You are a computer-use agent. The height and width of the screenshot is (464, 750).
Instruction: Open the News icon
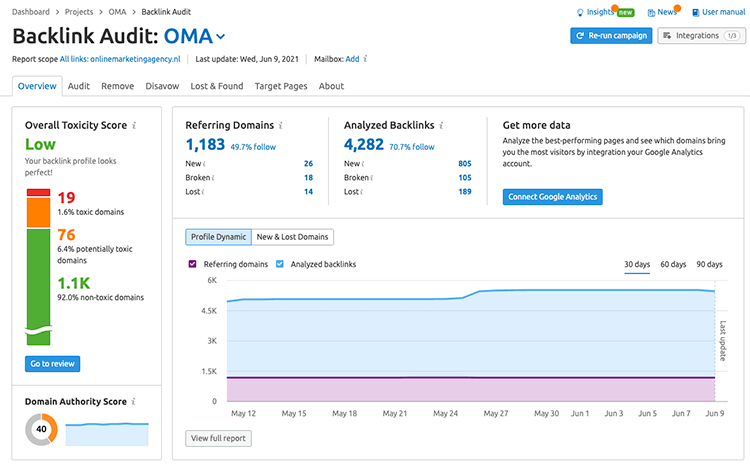pyautogui.click(x=651, y=13)
